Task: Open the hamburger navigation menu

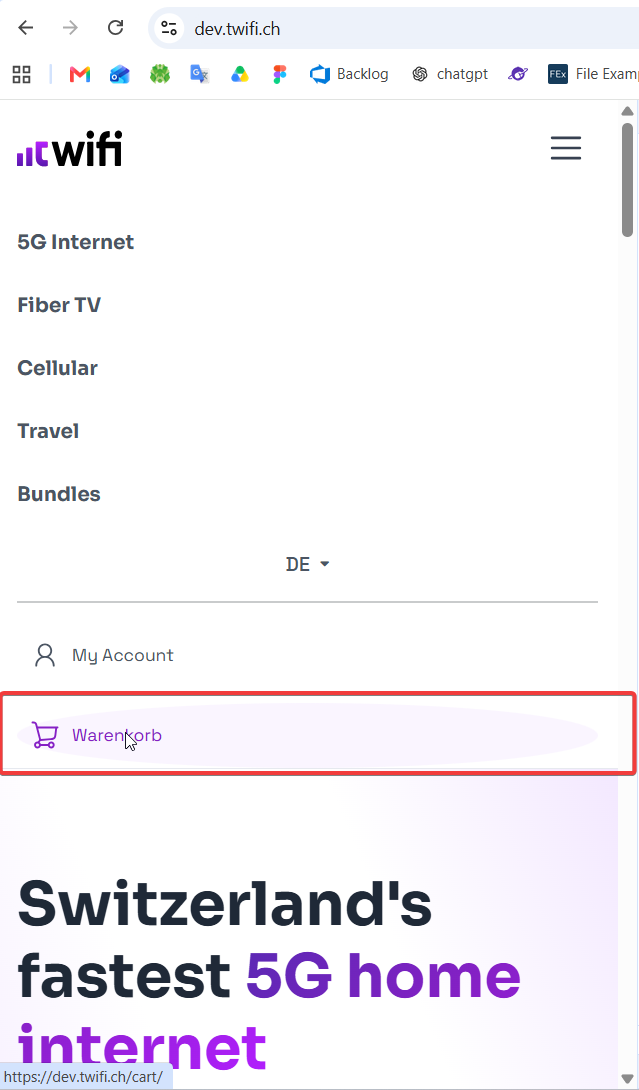Action: click(565, 148)
